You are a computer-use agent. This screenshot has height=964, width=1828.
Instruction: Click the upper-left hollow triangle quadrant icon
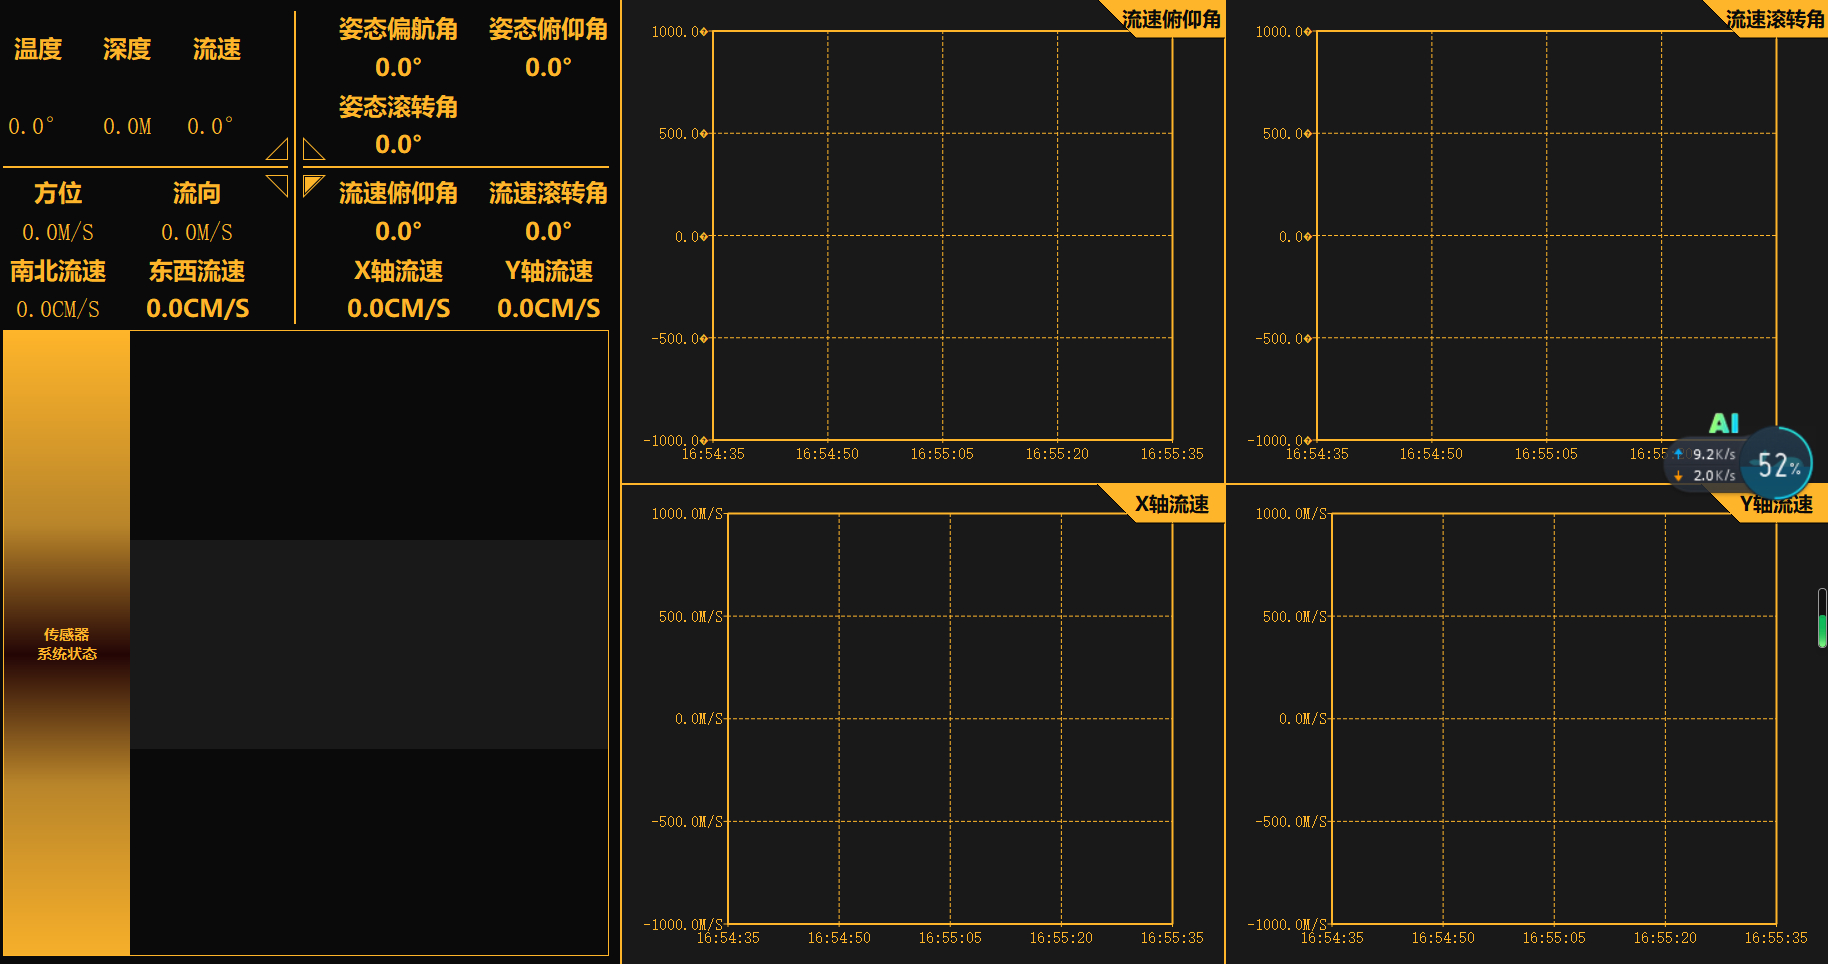pyautogui.click(x=278, y=149)
